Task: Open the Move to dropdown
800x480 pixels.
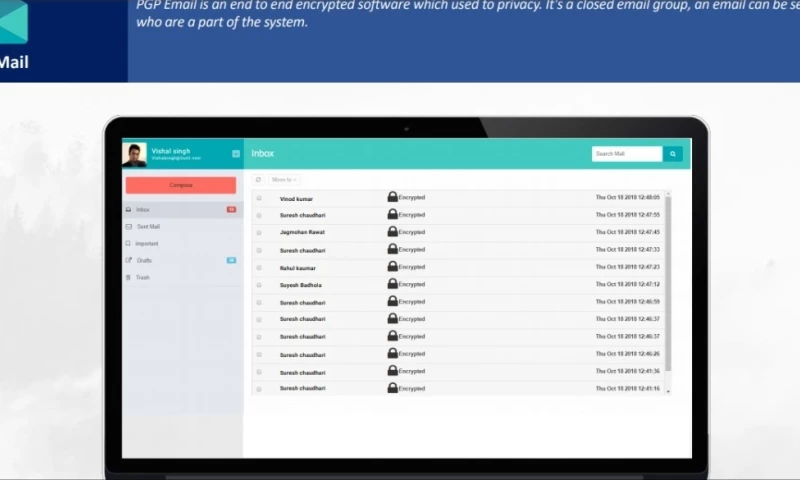Action: coord(284,180)
